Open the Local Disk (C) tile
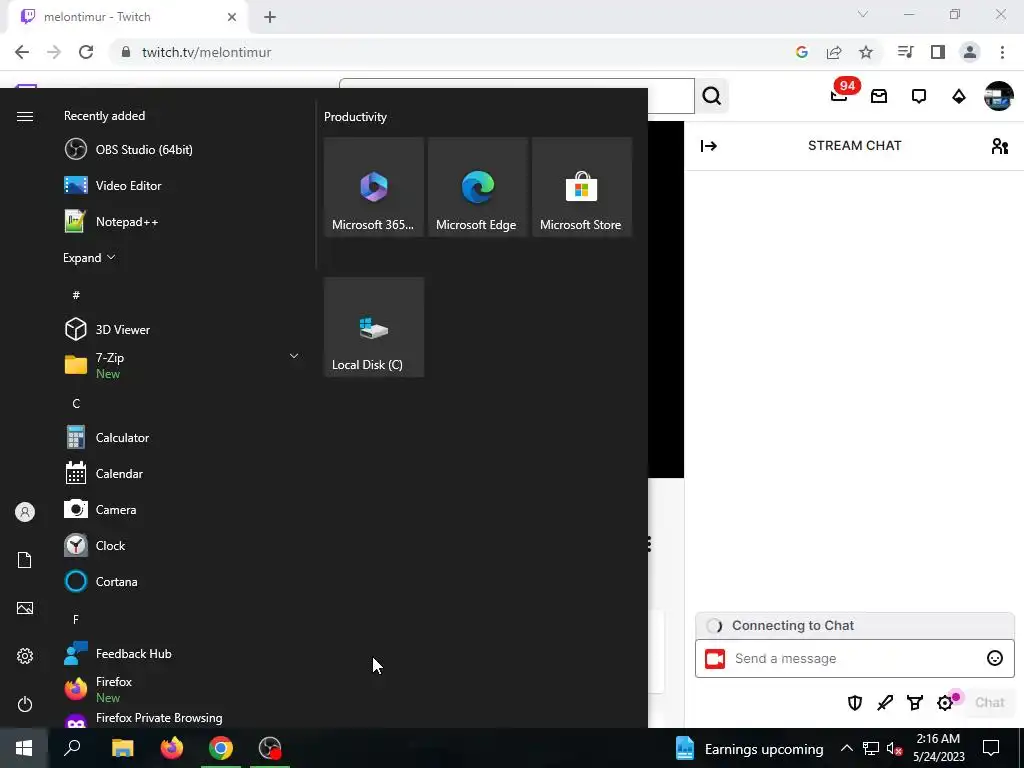 pos(374,327)
